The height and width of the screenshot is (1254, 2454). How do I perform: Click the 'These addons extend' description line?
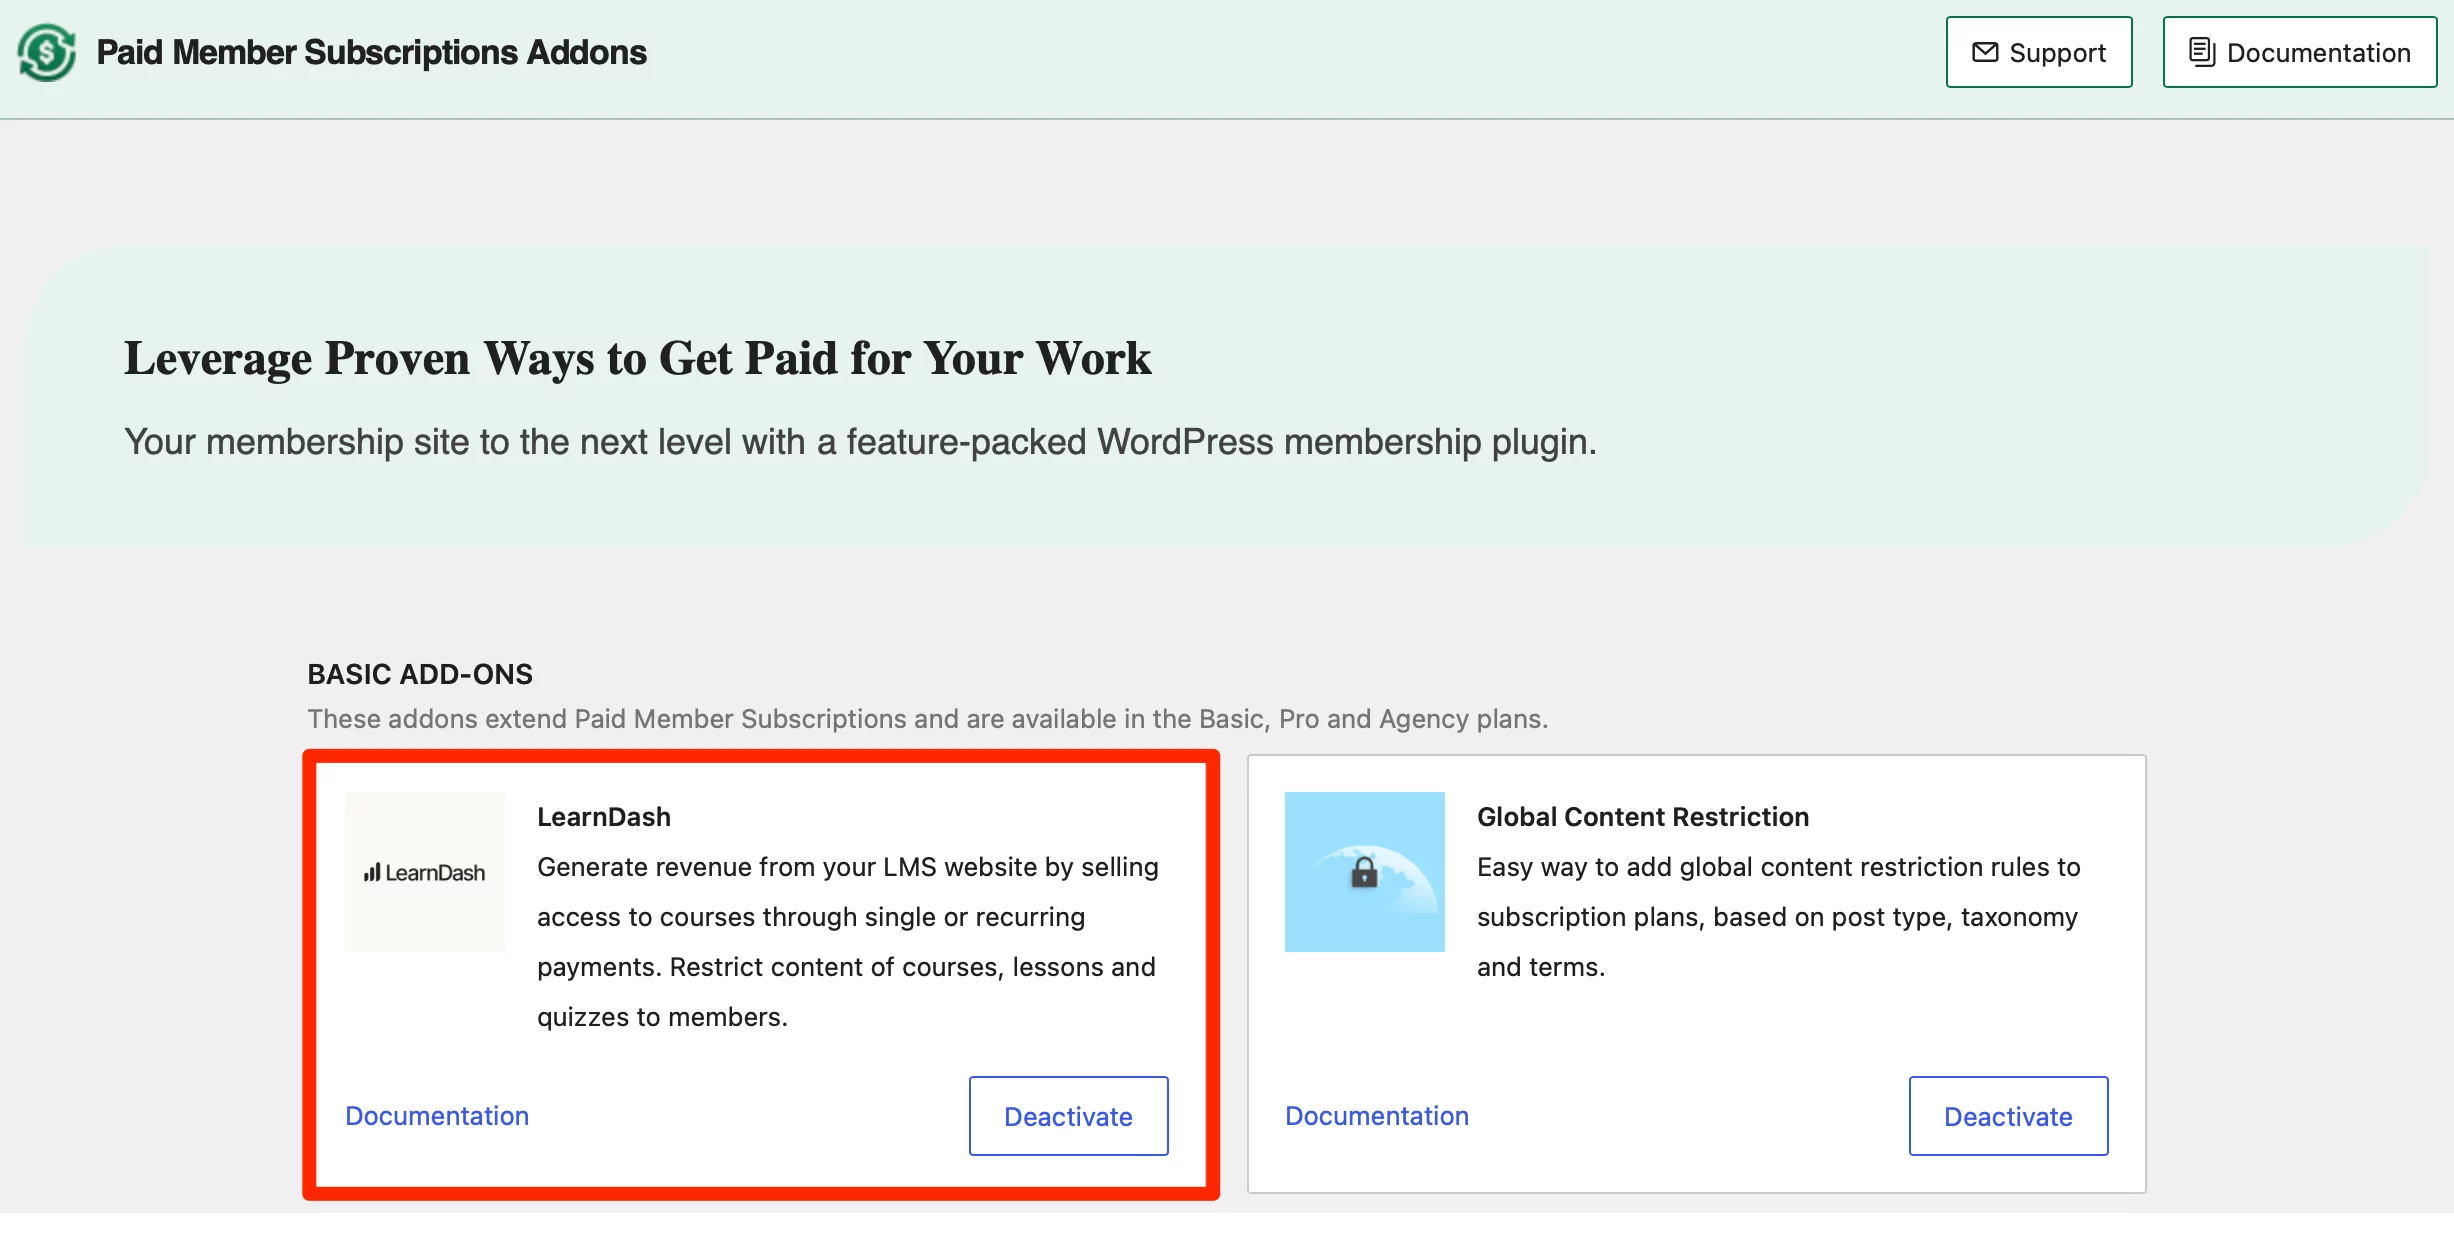click(927, 719)
